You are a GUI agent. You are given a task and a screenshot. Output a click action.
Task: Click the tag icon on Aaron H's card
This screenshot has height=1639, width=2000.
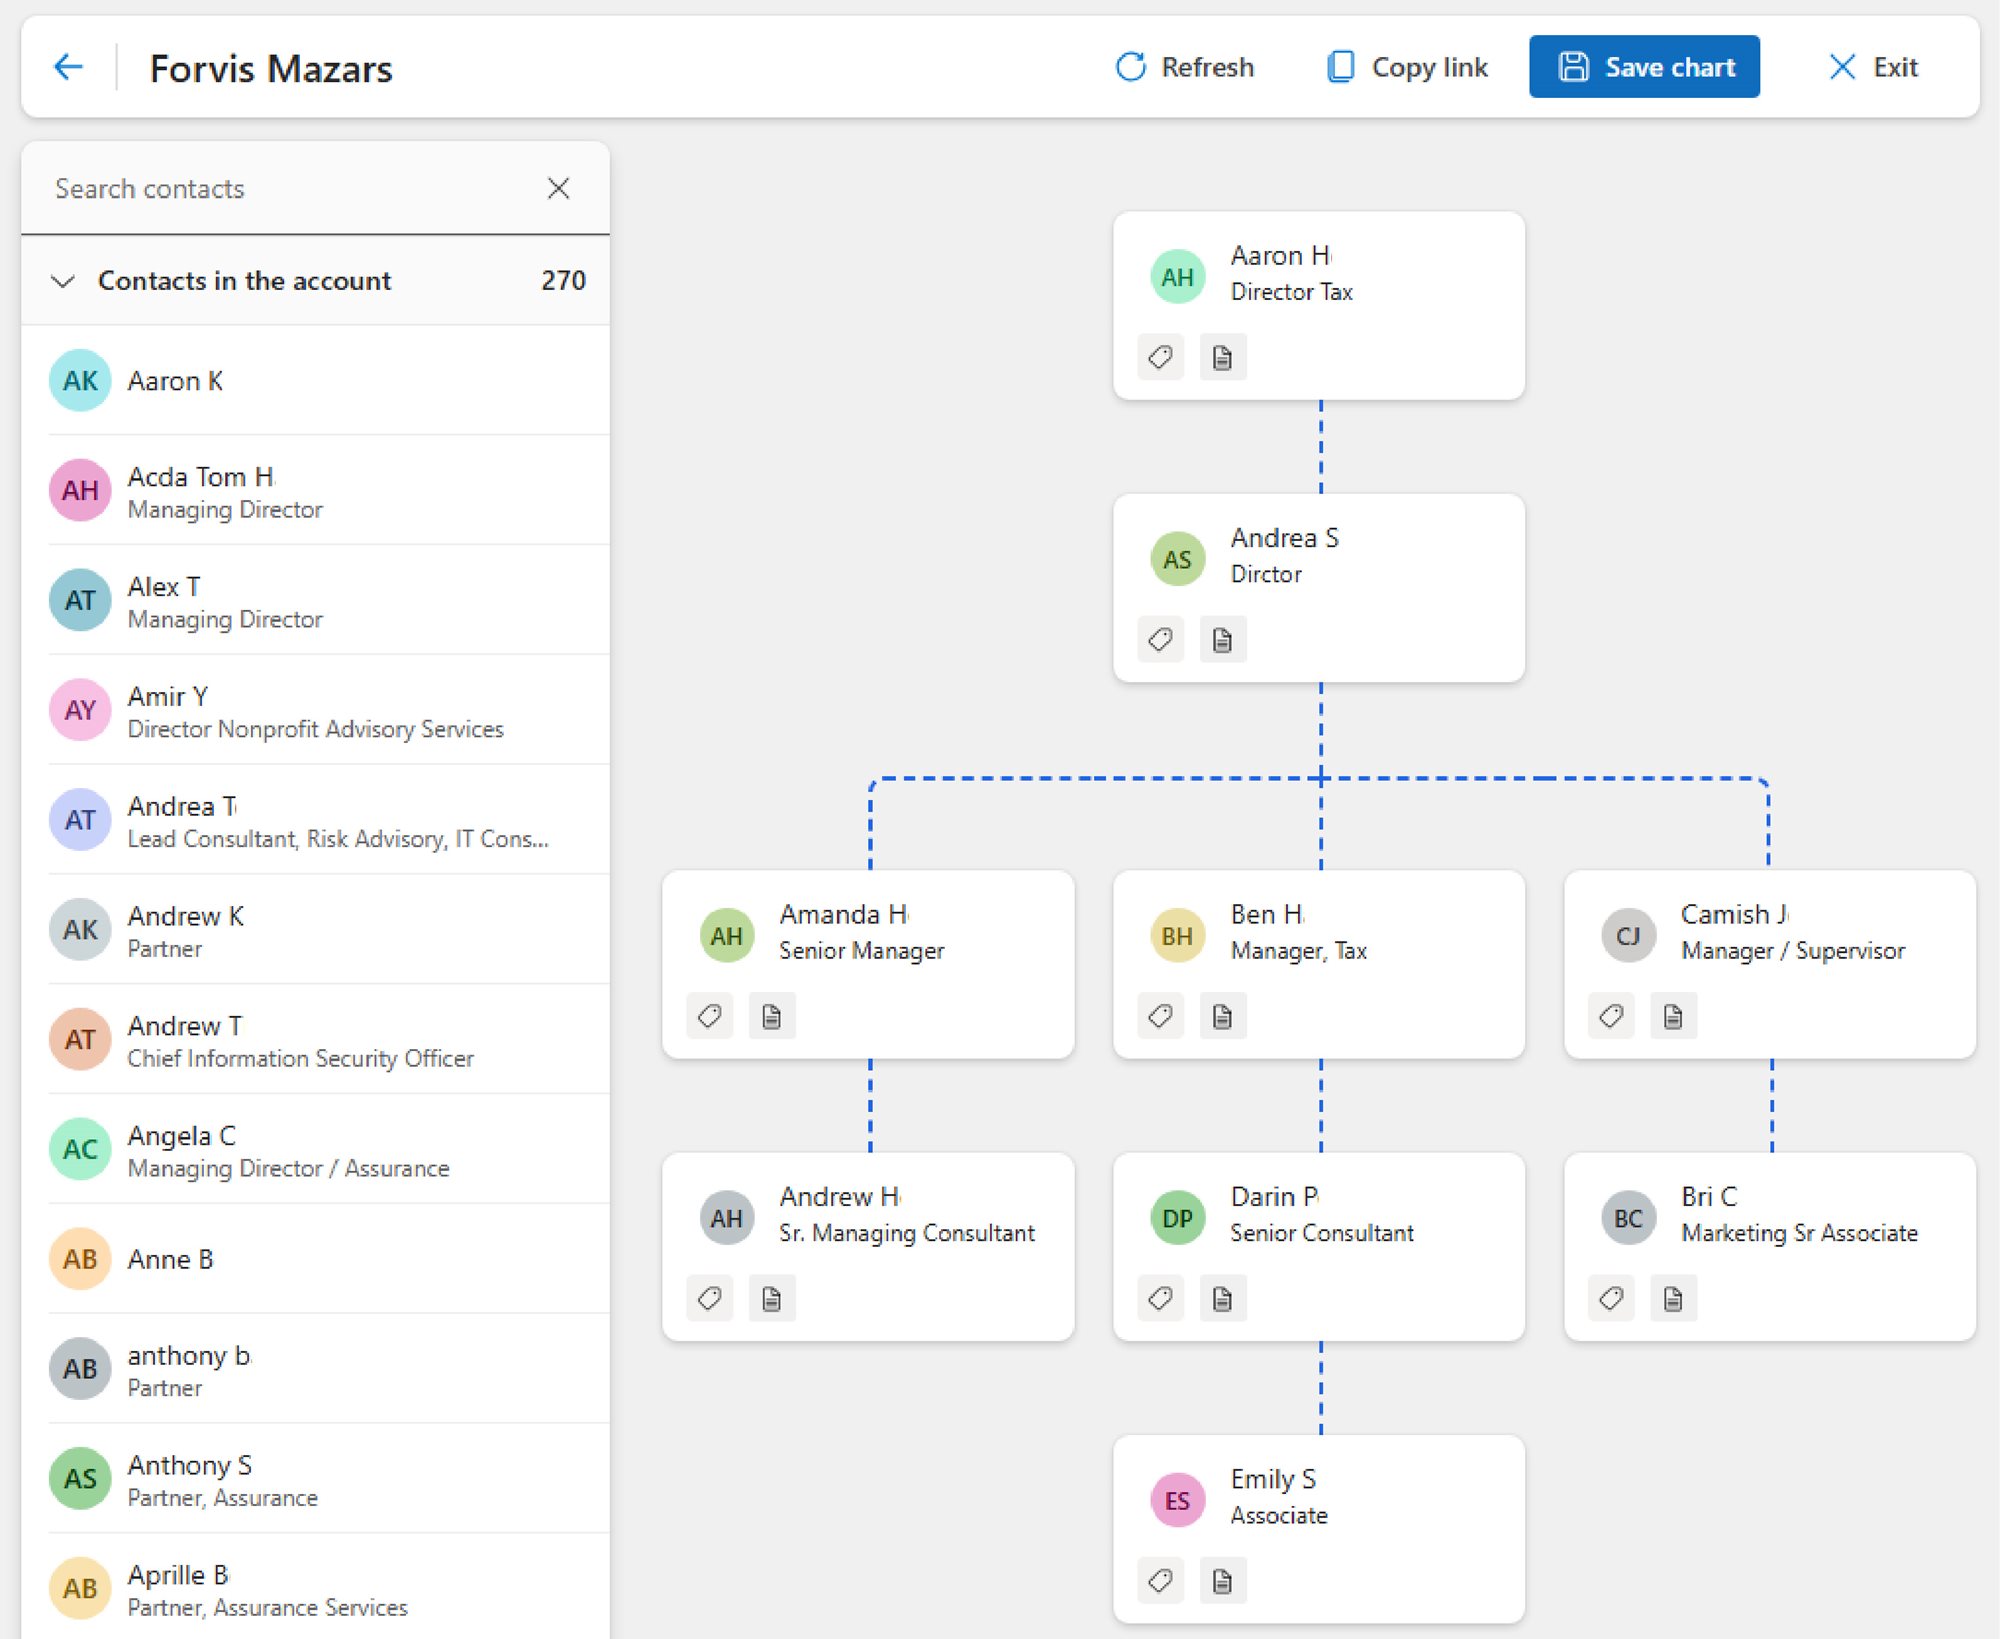coord(1160,357)
